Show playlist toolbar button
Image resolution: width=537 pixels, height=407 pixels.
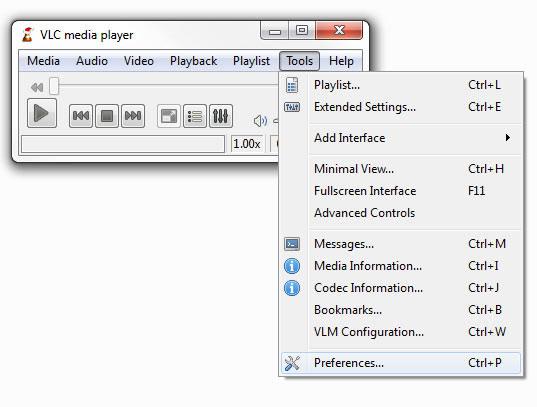[195, 116]
